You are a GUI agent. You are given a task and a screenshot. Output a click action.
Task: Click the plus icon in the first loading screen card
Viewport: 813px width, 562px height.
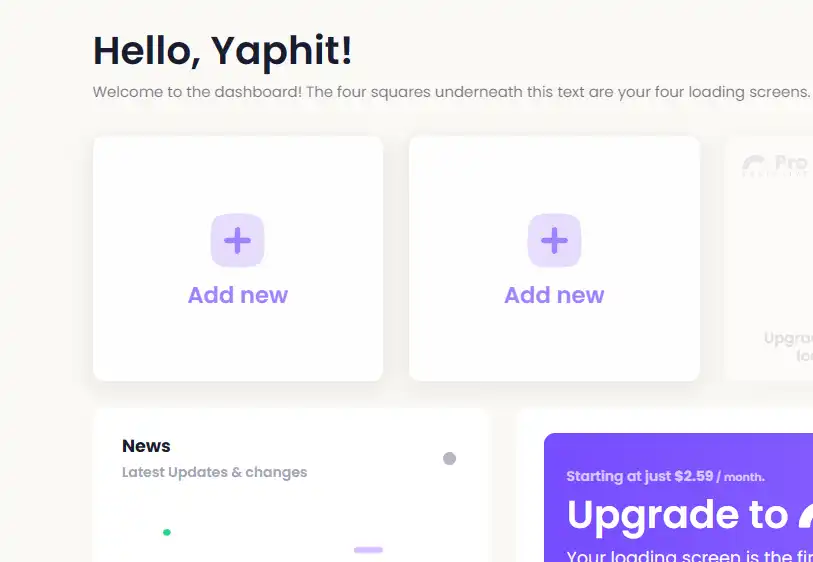[237, 240]
